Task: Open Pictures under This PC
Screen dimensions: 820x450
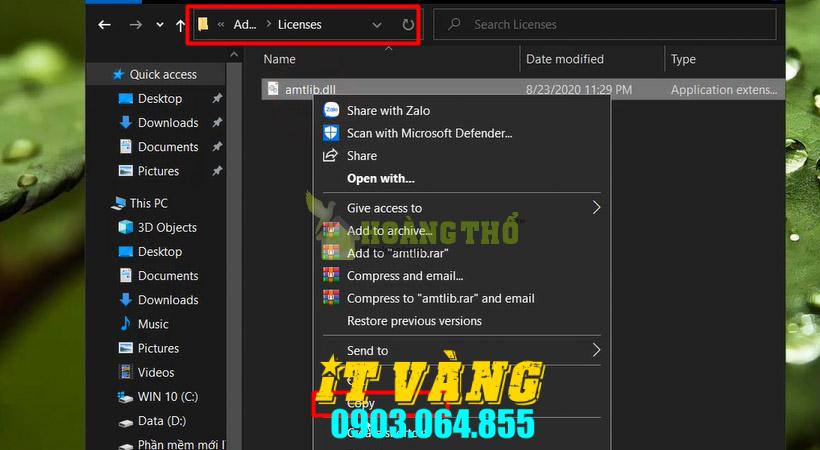Action: [x=158, y=348]
